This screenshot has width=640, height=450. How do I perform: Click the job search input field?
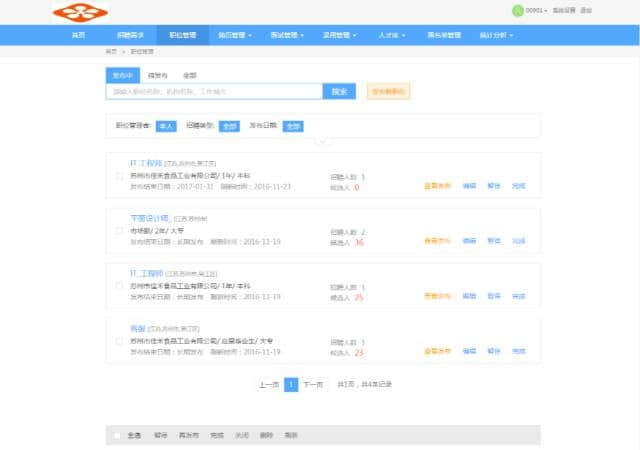pyautogui.click(x=214, y=91)
